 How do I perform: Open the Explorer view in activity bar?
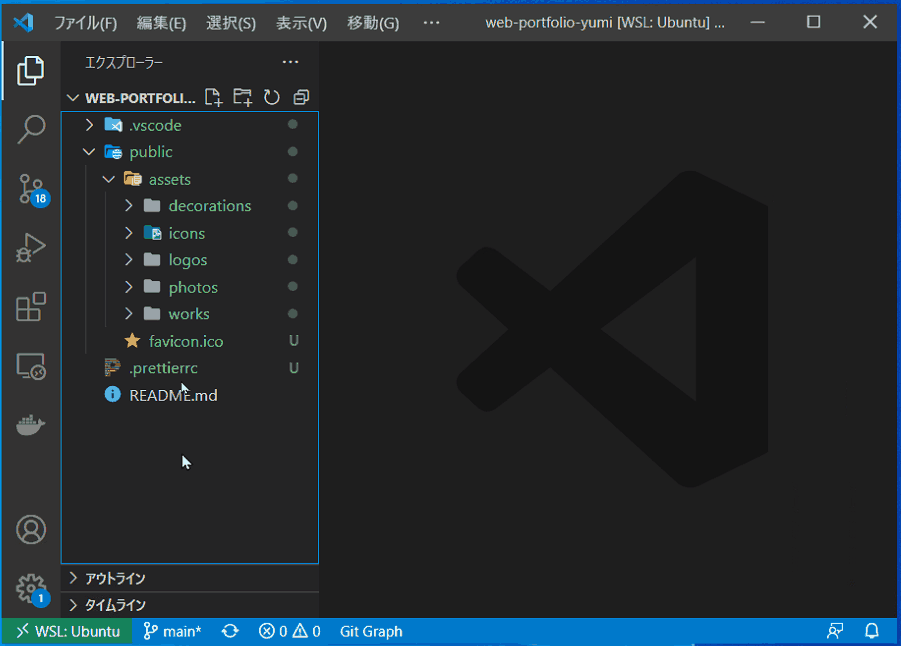30,71
